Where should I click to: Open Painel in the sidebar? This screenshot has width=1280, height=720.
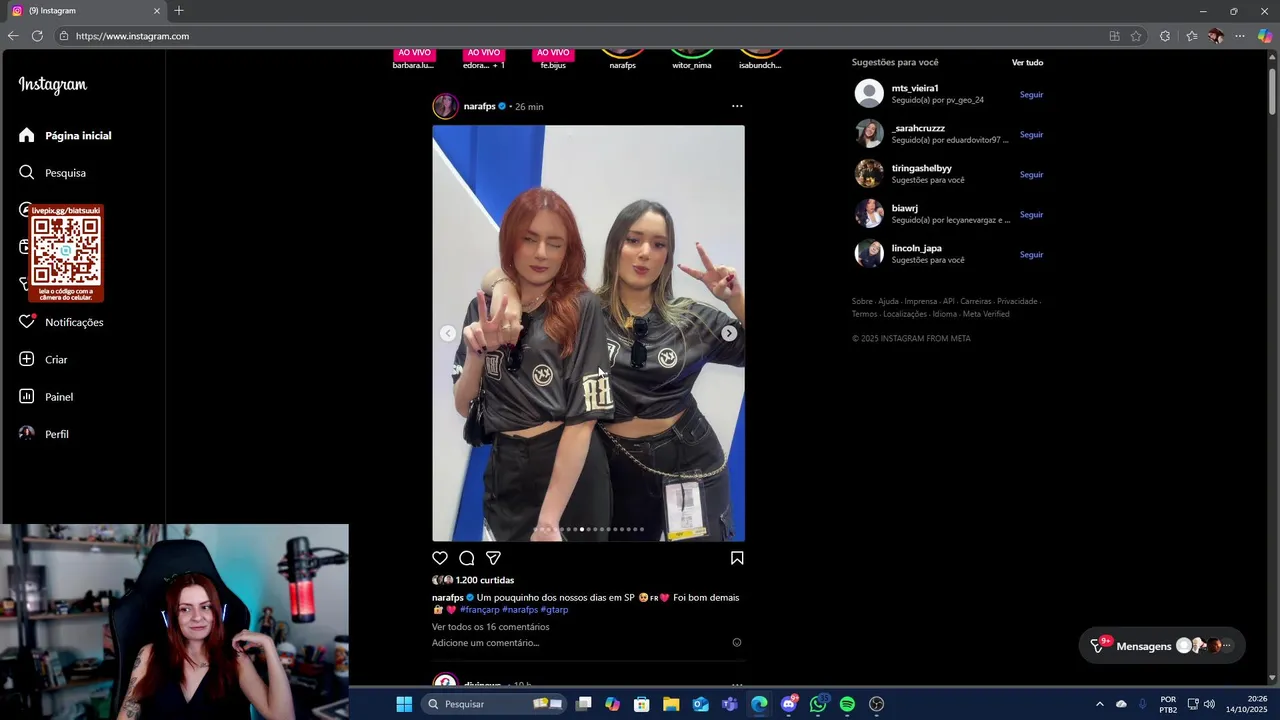[x=46, y=397]
